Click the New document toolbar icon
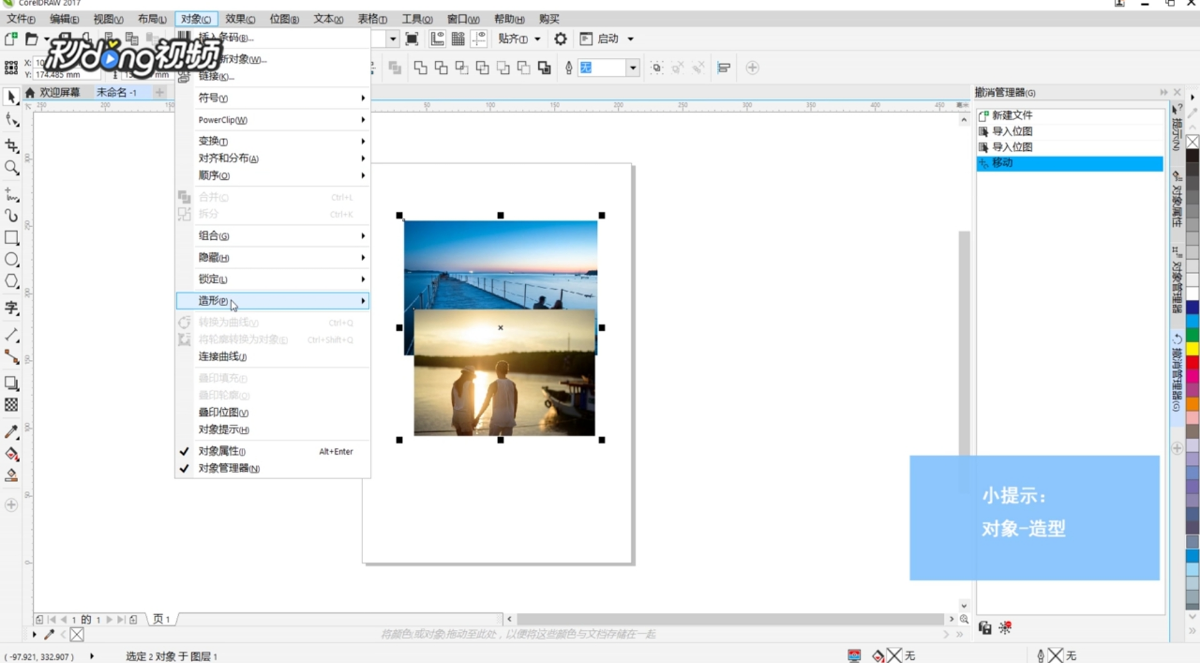1200x663 pixels. (x=10, y=39)
